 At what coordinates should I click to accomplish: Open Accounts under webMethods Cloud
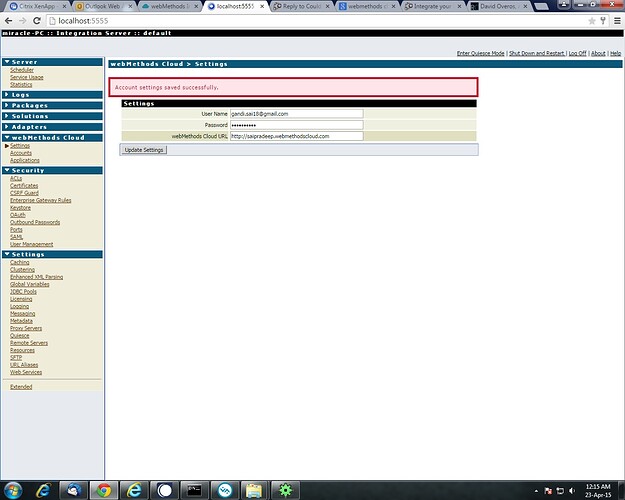[x=21, y=153]
